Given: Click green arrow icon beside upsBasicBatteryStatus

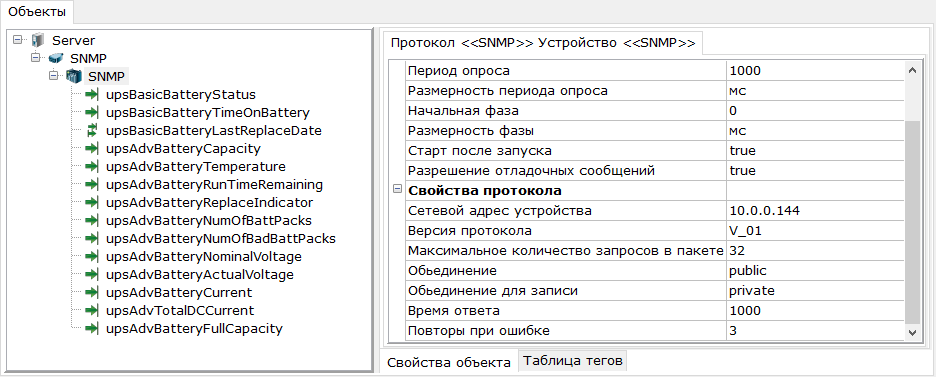Looking at the screenshot, I should click(91, 94).
